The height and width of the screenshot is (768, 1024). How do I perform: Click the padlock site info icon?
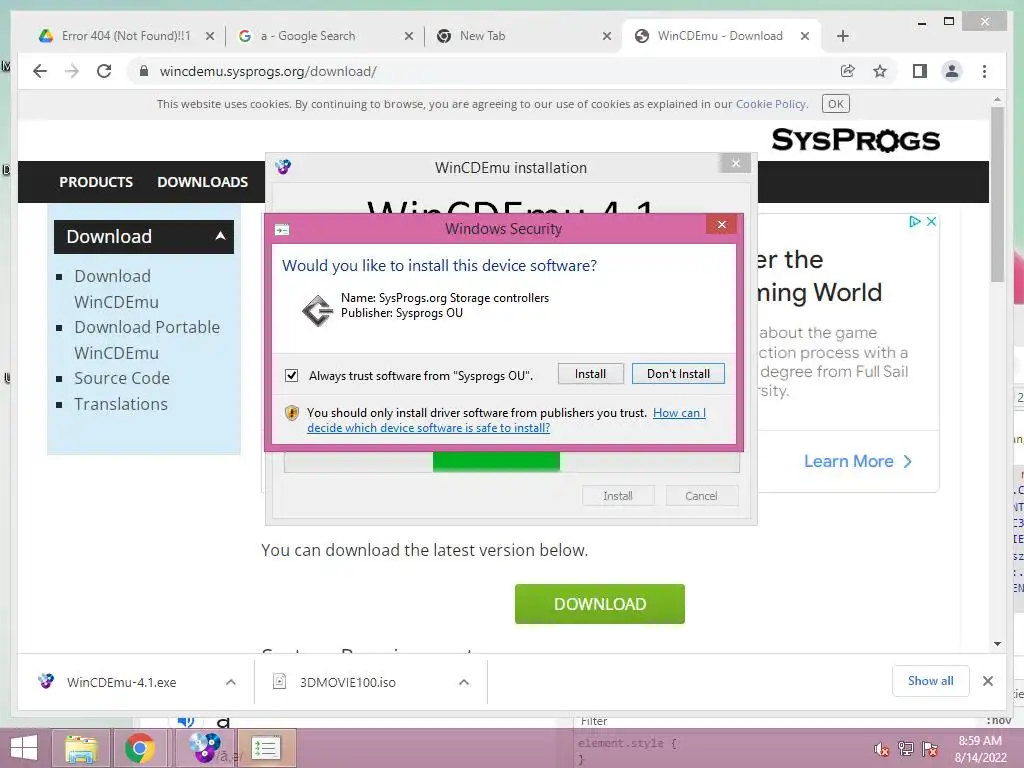coord(144,71)
